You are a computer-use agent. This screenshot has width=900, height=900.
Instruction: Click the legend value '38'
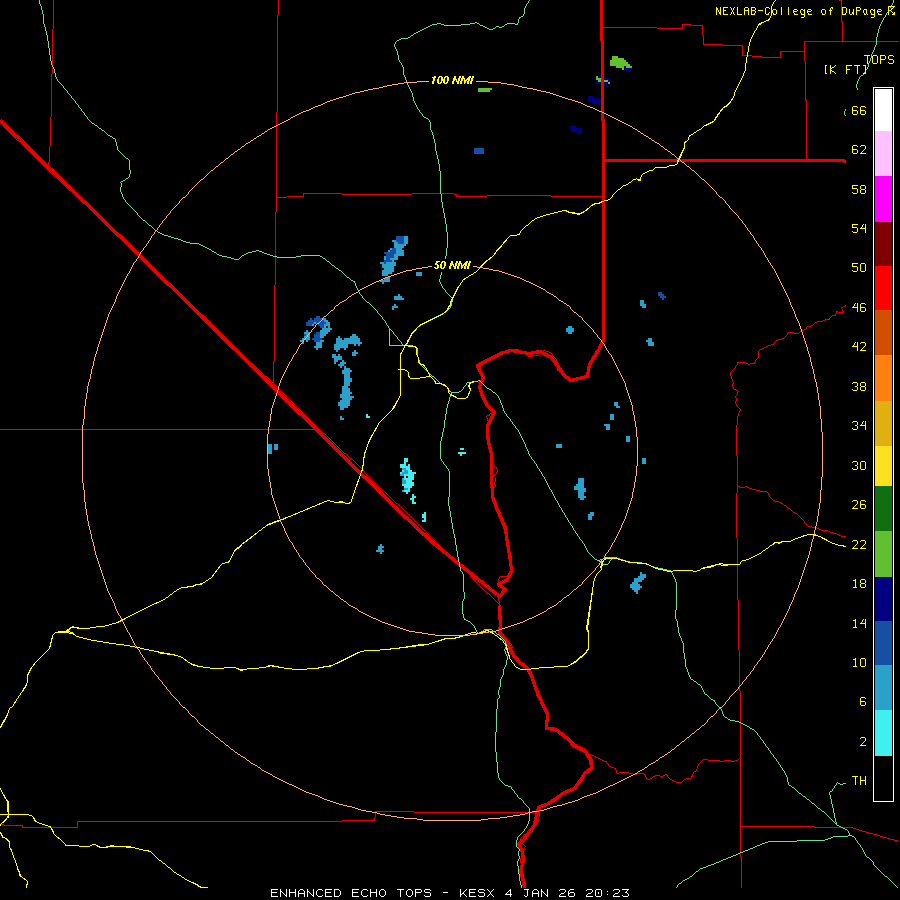[x=859, y=386]
